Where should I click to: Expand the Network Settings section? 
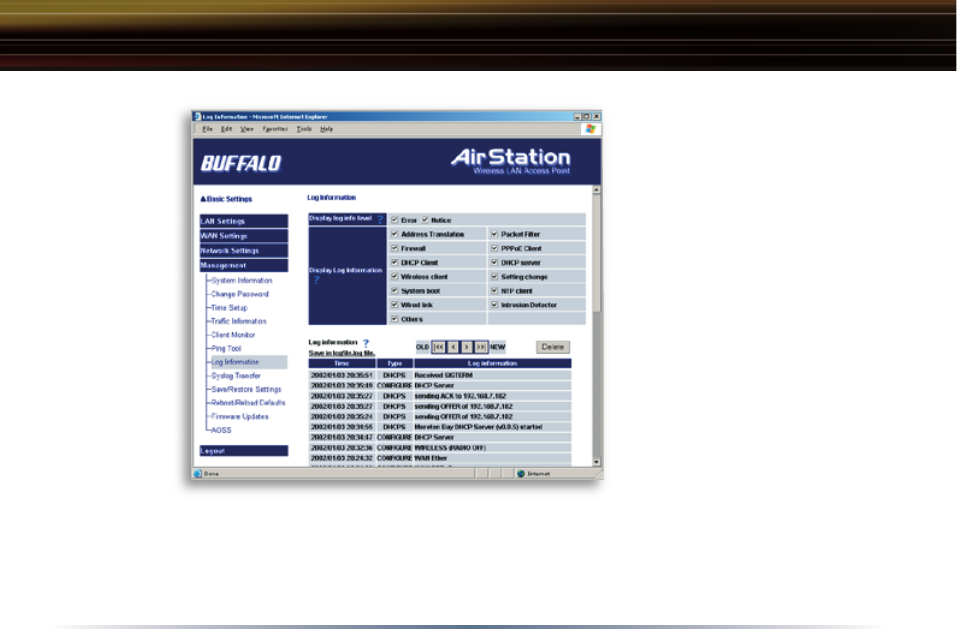(244, 250)
